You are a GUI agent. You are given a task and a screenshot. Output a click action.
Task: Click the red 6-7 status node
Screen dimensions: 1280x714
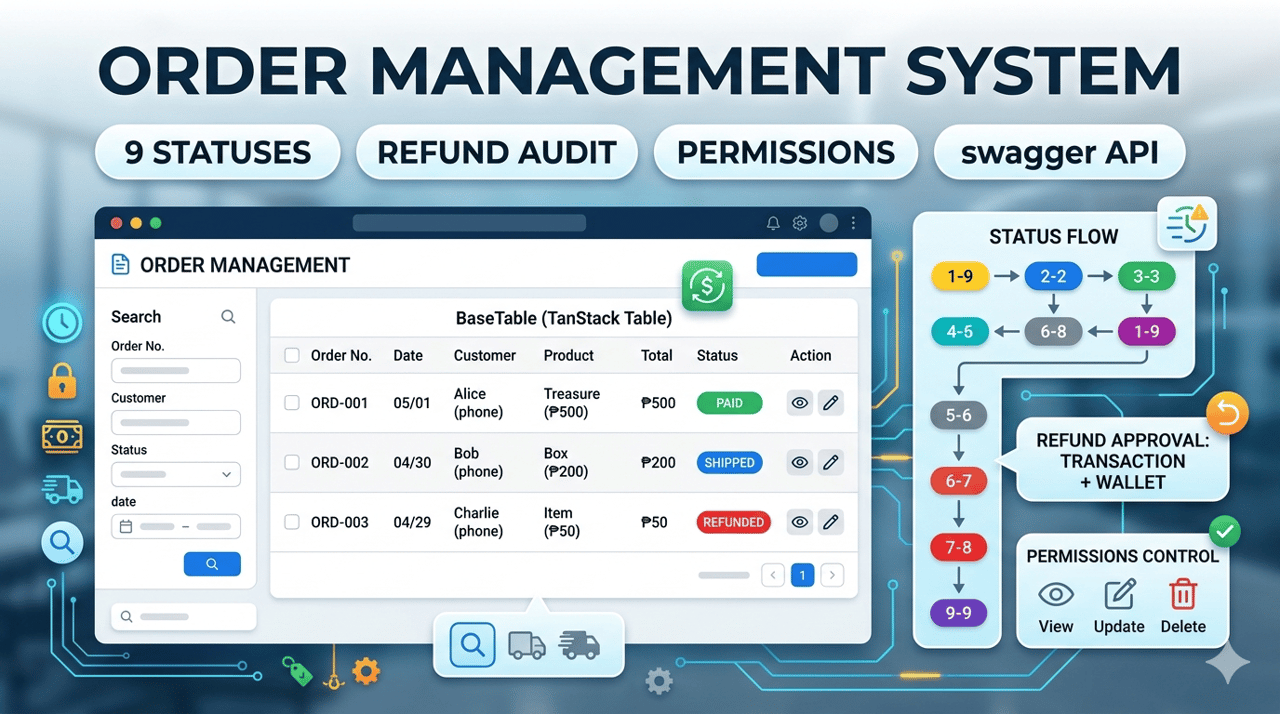(x=958, y=481)
